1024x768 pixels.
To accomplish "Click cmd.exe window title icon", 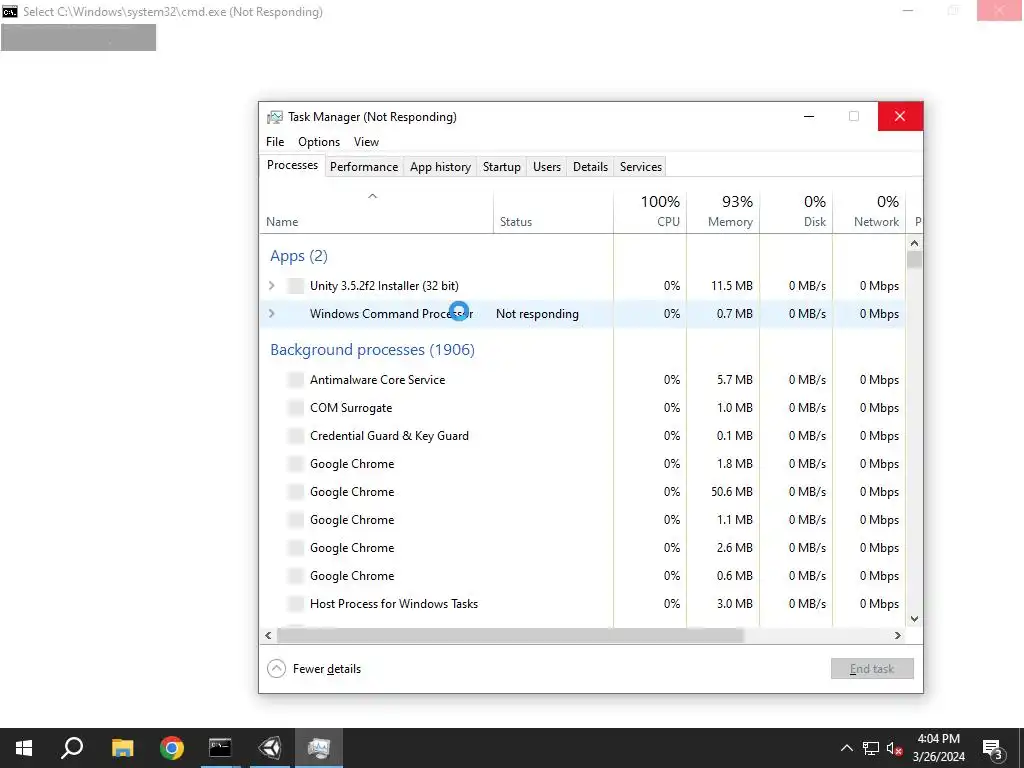I will coord(10,12).
